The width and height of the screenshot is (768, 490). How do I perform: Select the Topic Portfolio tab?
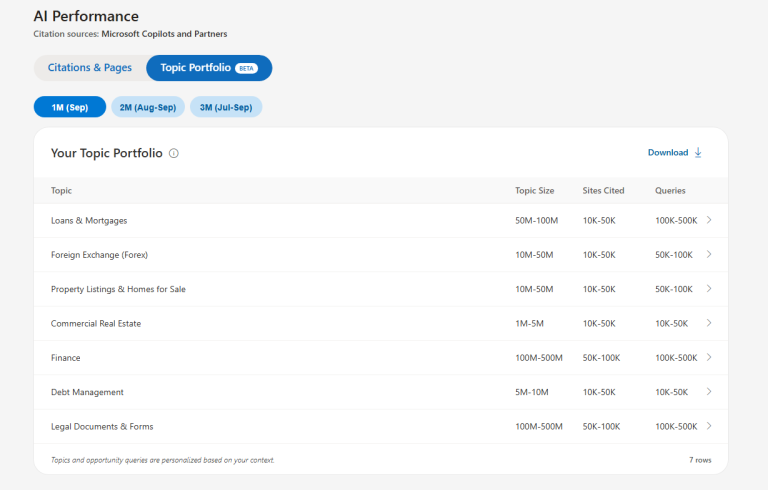(x=209, y=68)
